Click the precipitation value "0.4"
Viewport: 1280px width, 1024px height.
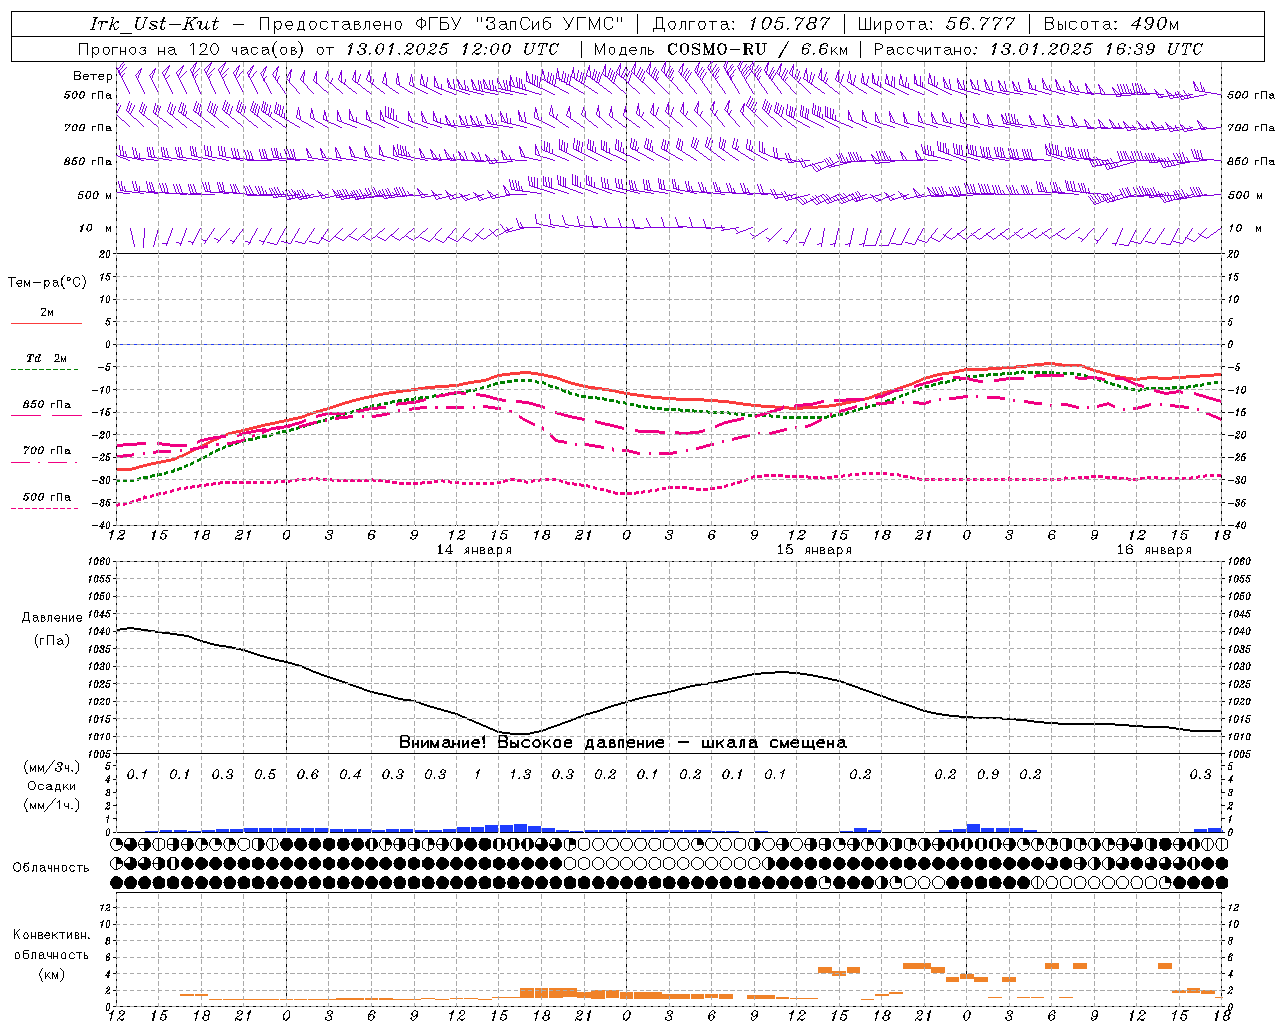[x=350, y=774]
